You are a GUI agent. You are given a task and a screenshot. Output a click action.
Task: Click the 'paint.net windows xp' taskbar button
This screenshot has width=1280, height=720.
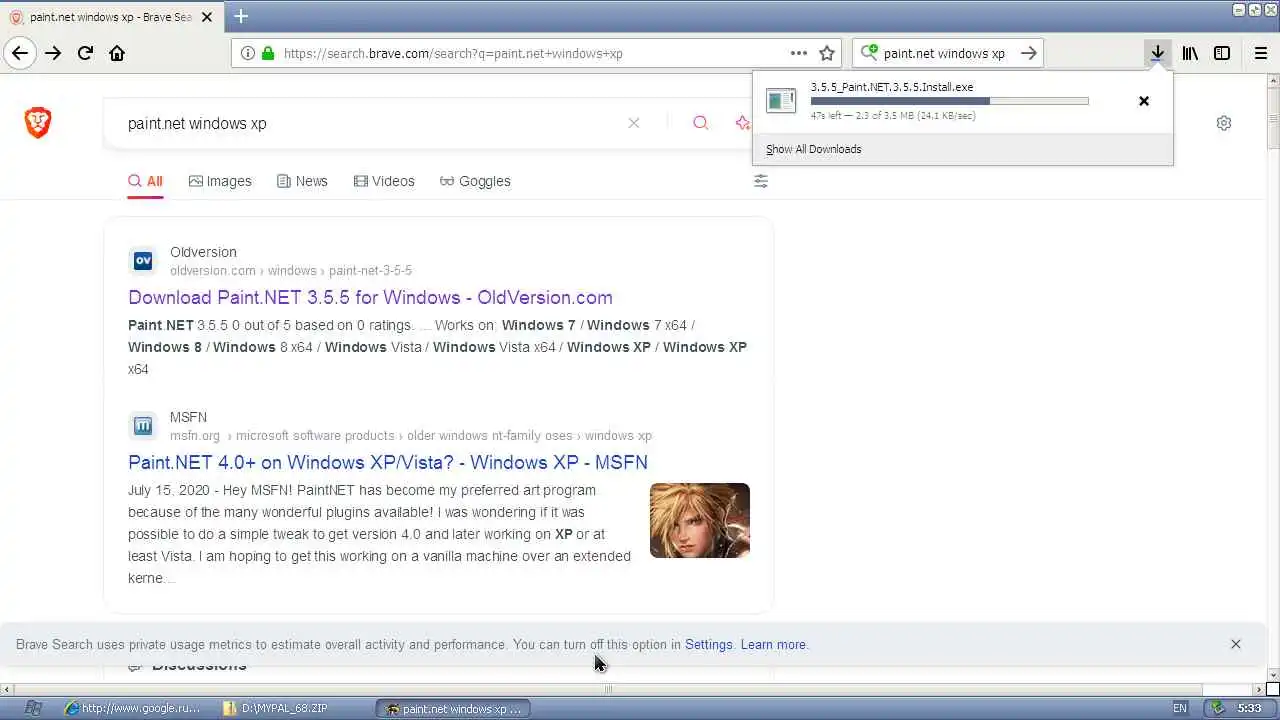click(453, 708)
